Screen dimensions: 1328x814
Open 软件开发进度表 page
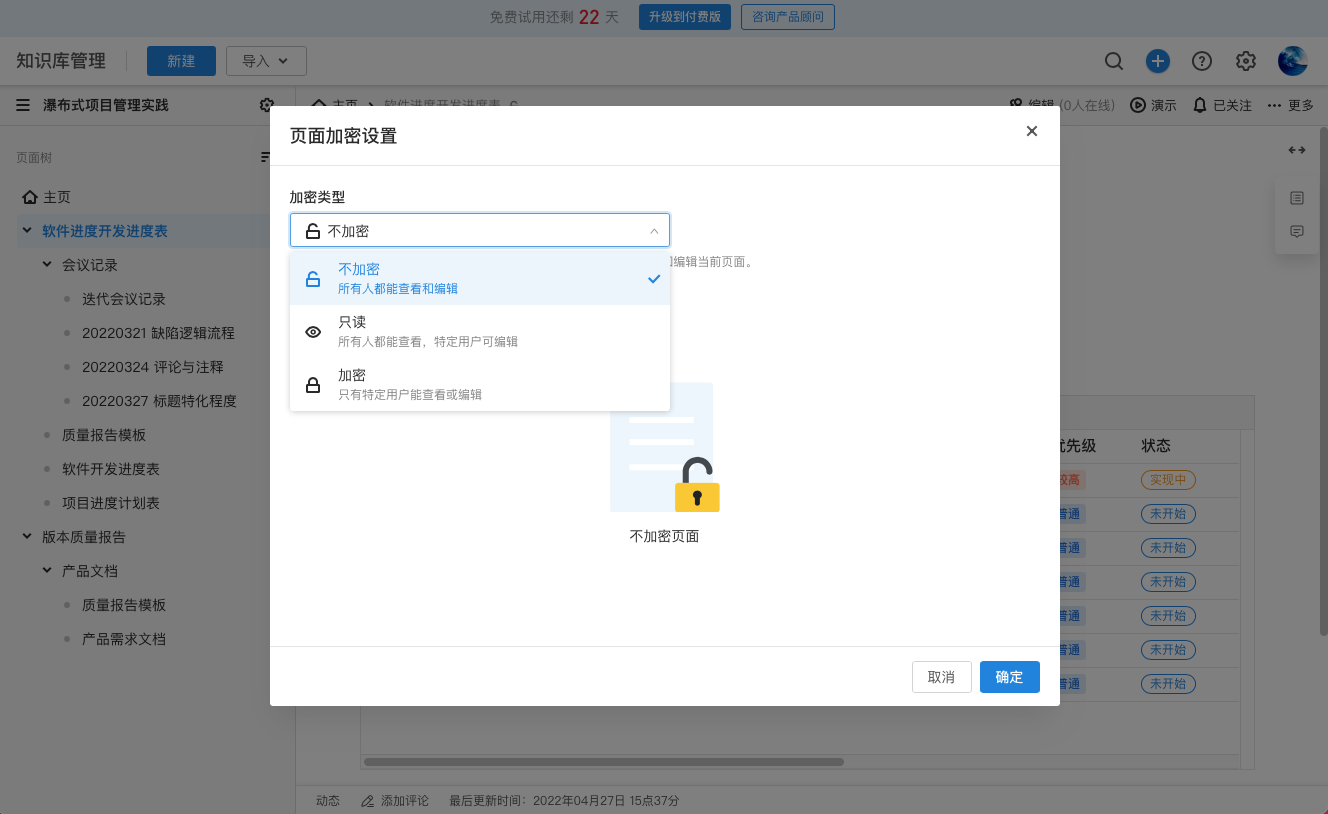click(111, 469)
